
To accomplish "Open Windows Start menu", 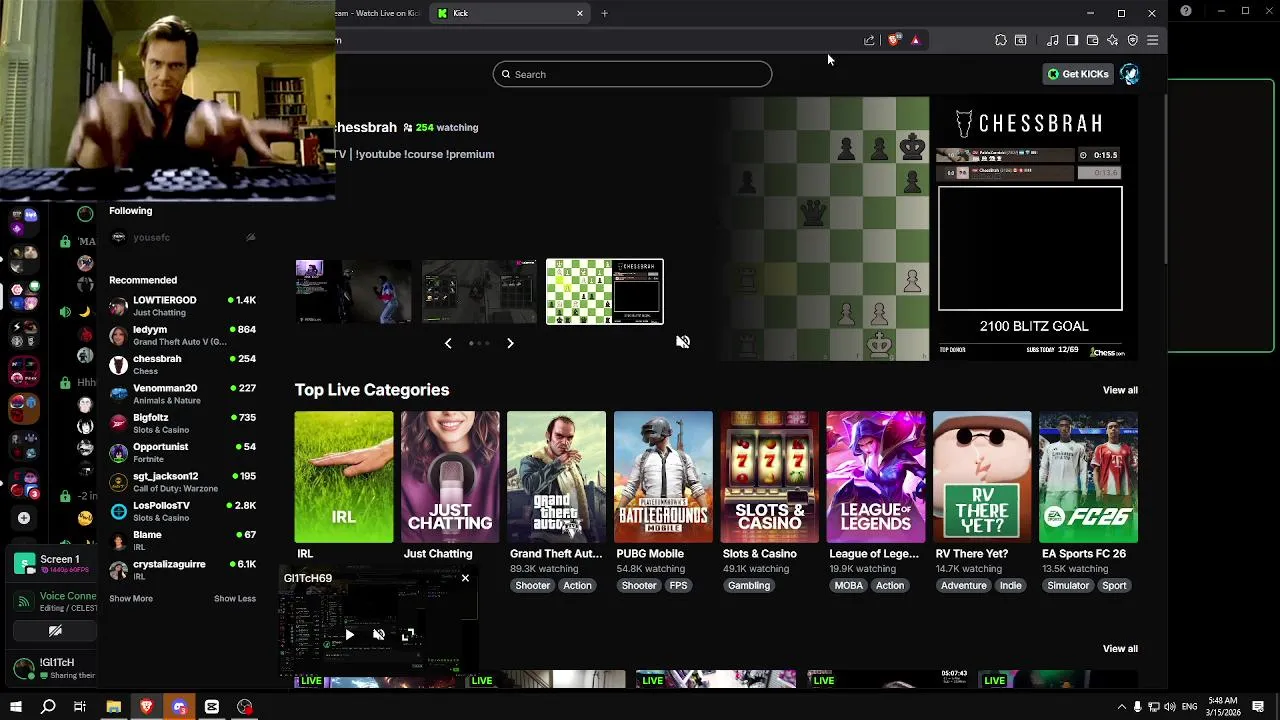I will click(15, 707).
